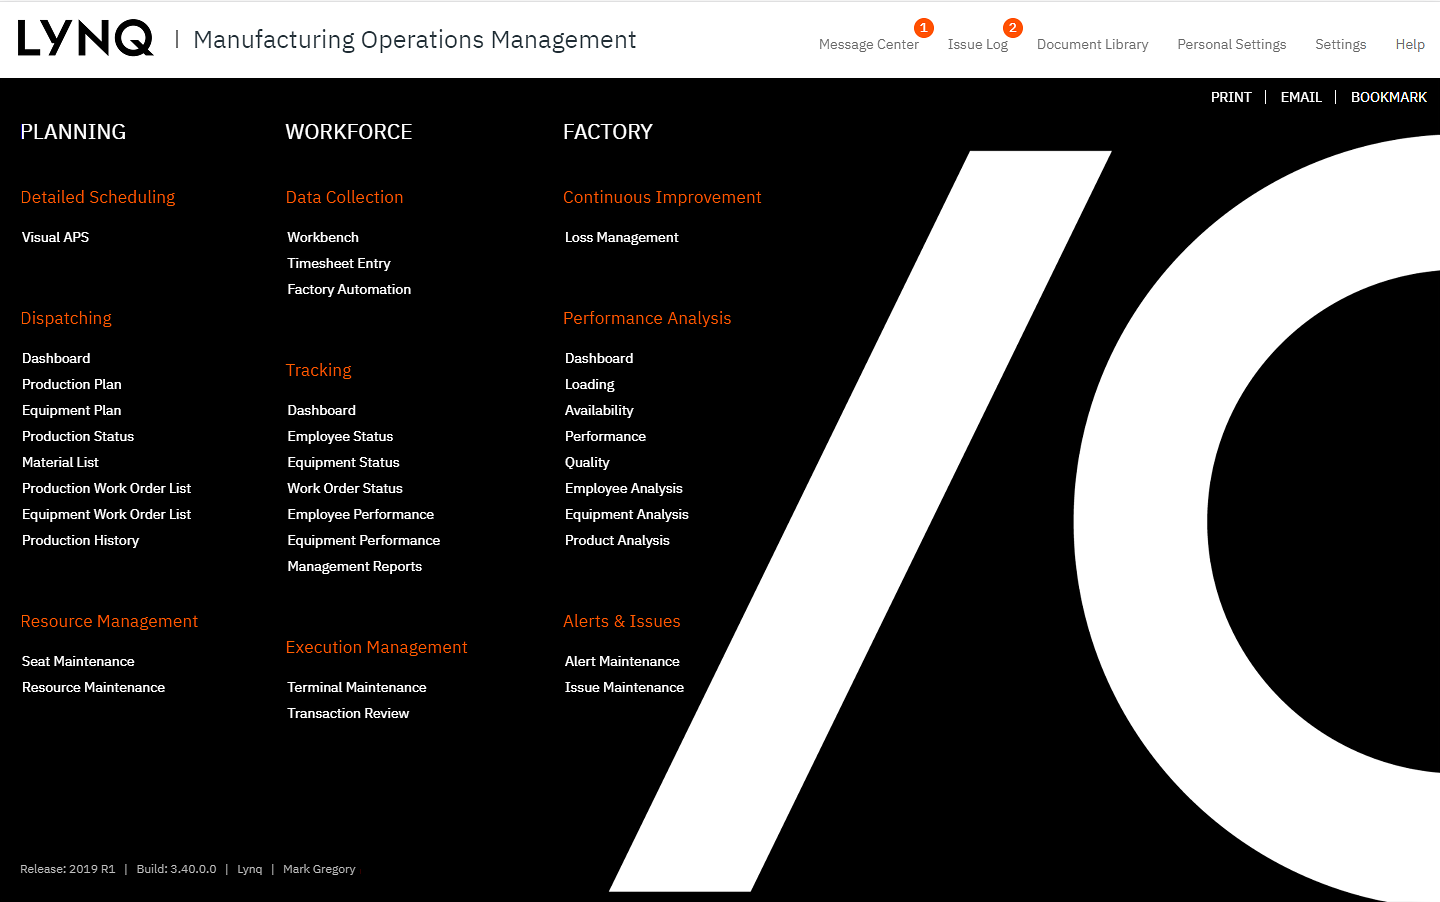1440x902 pixels.
Task: Open the Help menu
Action: pos(1410,44)
